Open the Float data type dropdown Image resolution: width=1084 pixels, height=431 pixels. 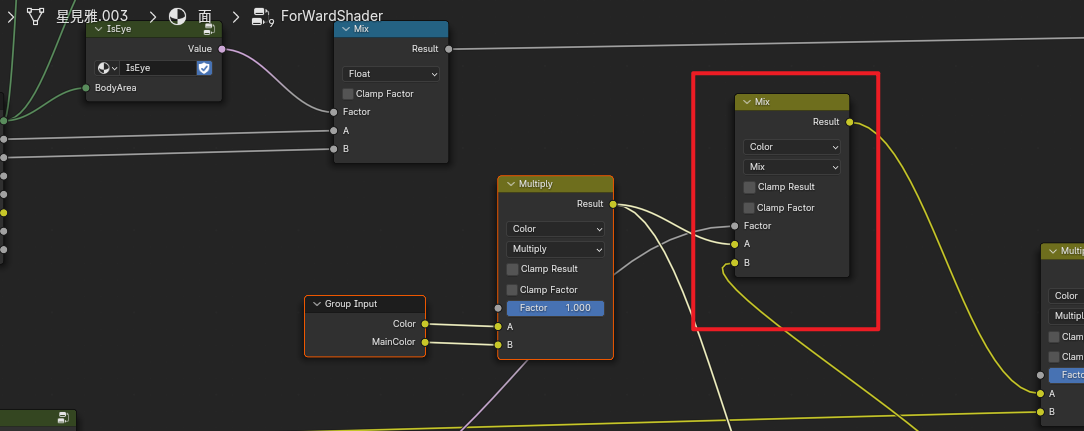[391, 74]
